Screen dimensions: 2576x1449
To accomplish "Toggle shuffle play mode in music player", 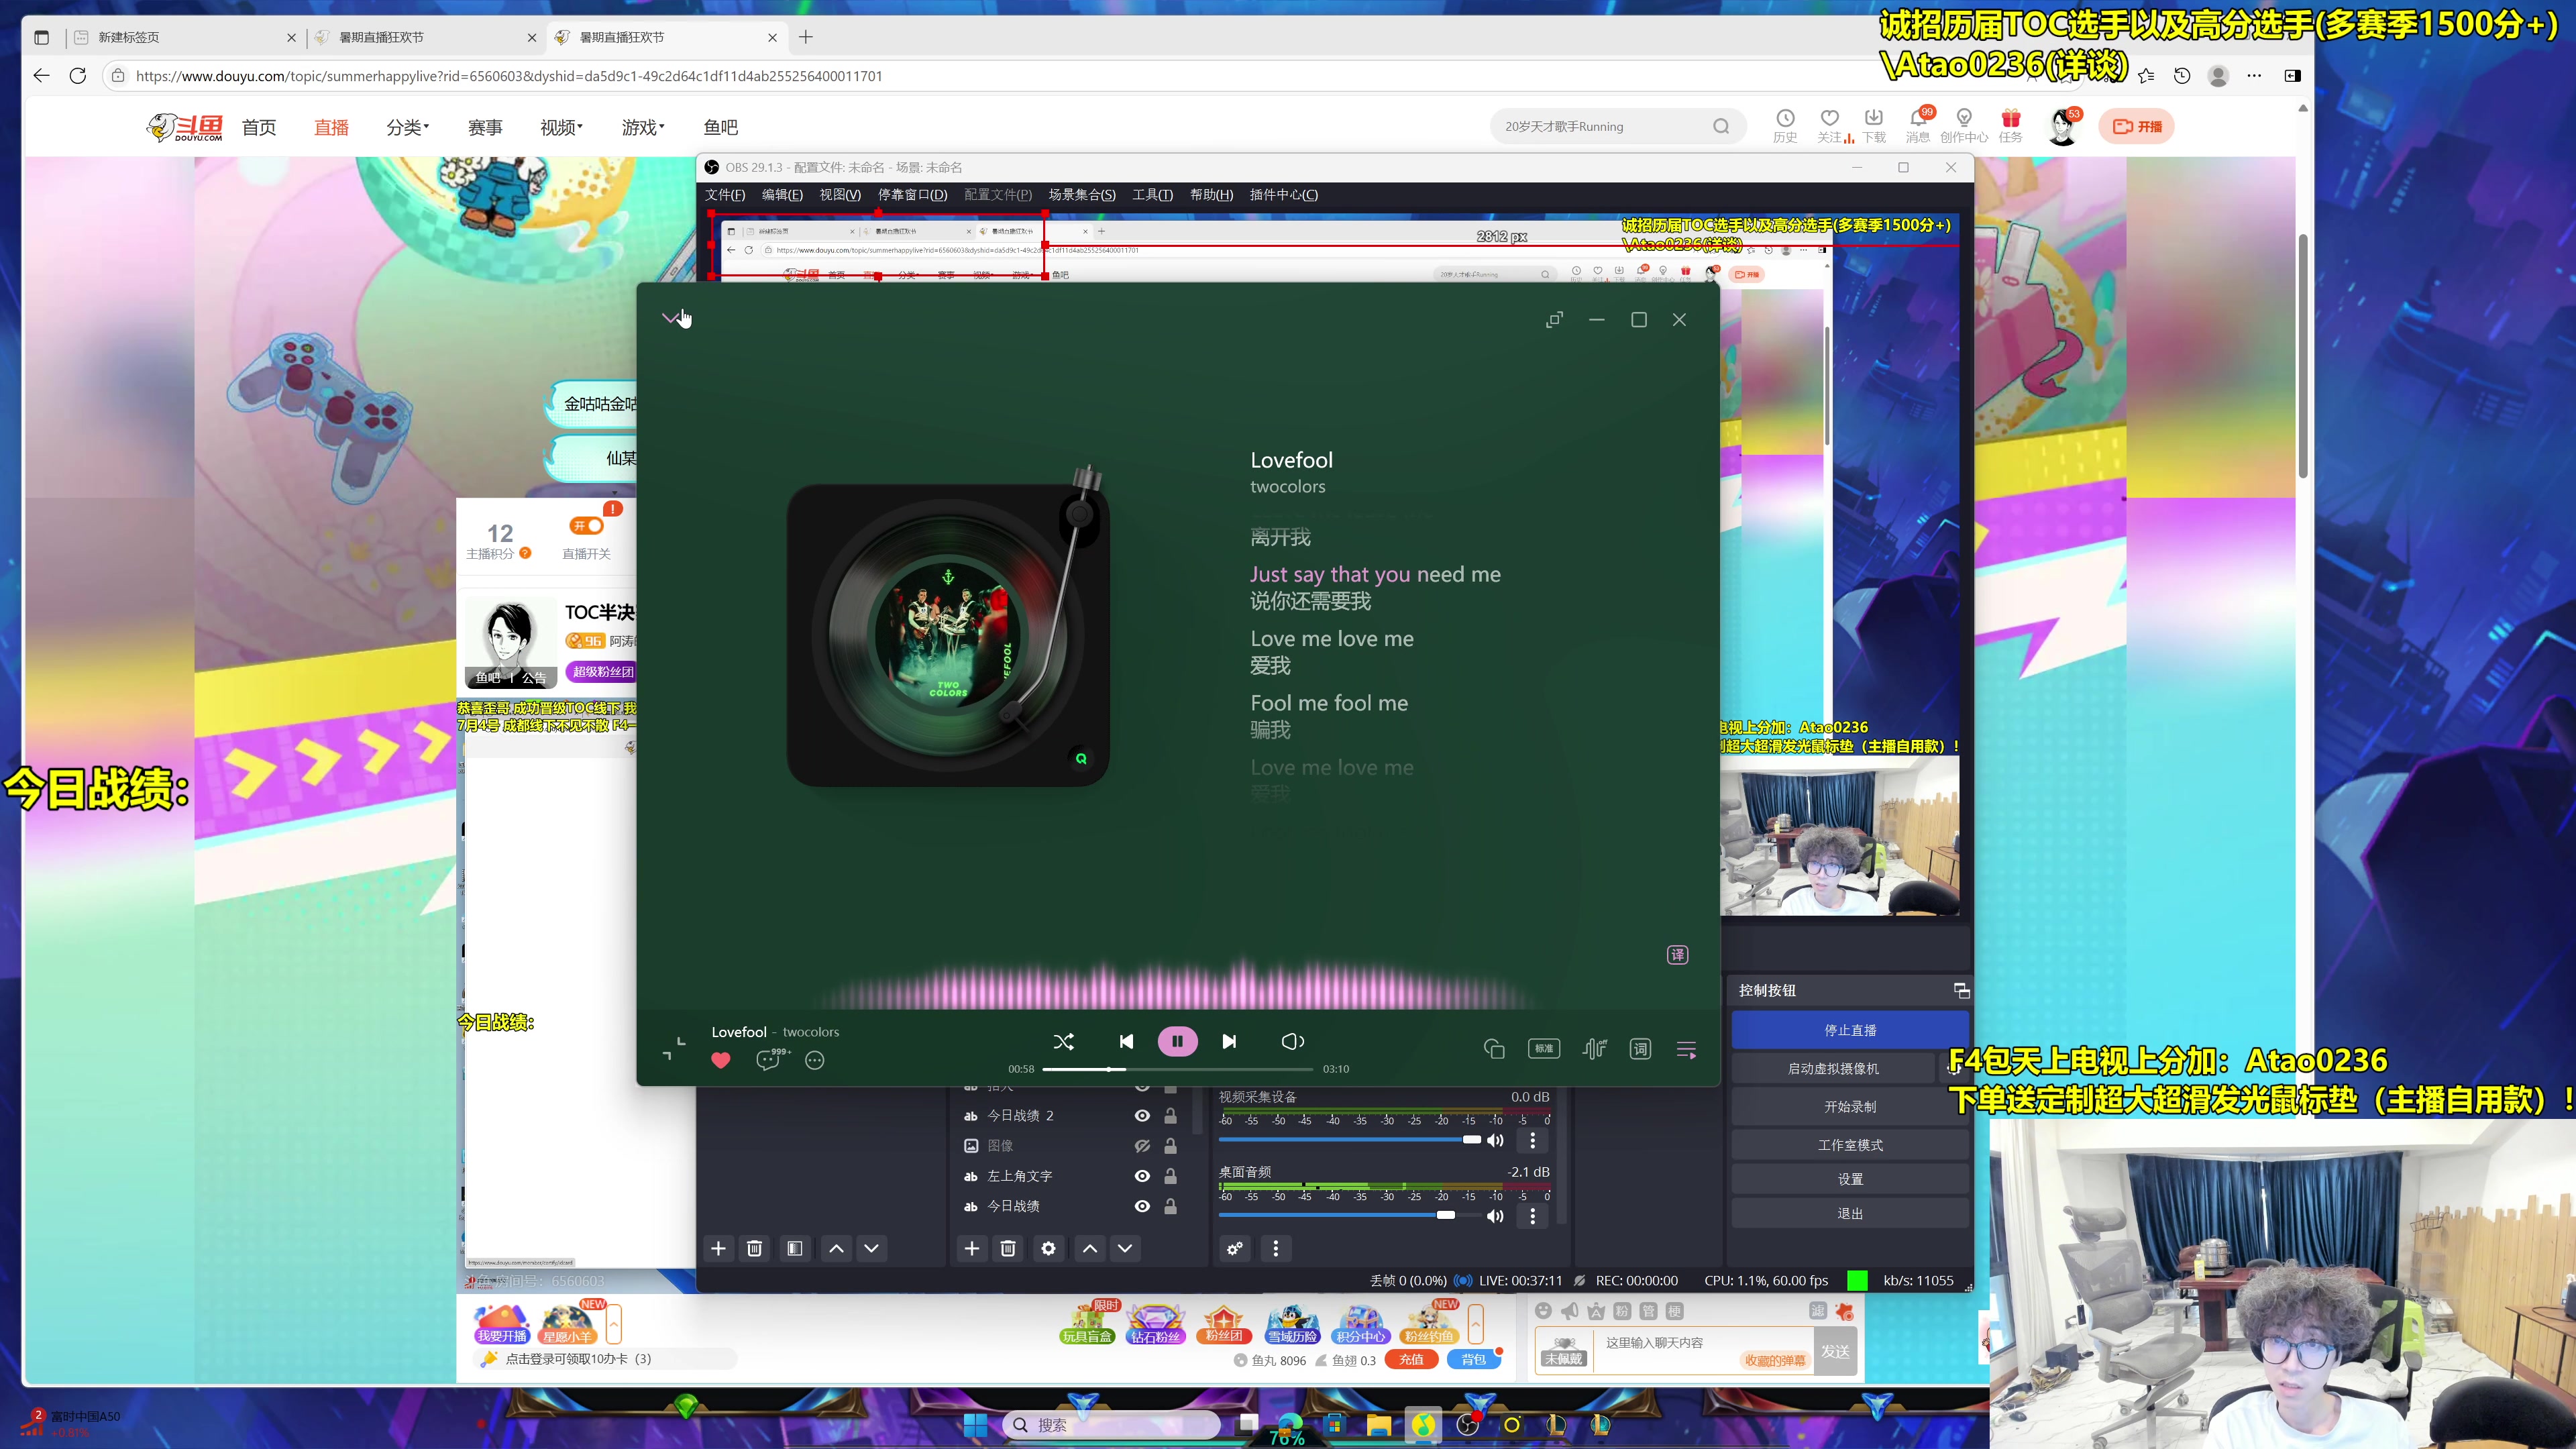I will pyautogui.click(x=1063, y=1041).
